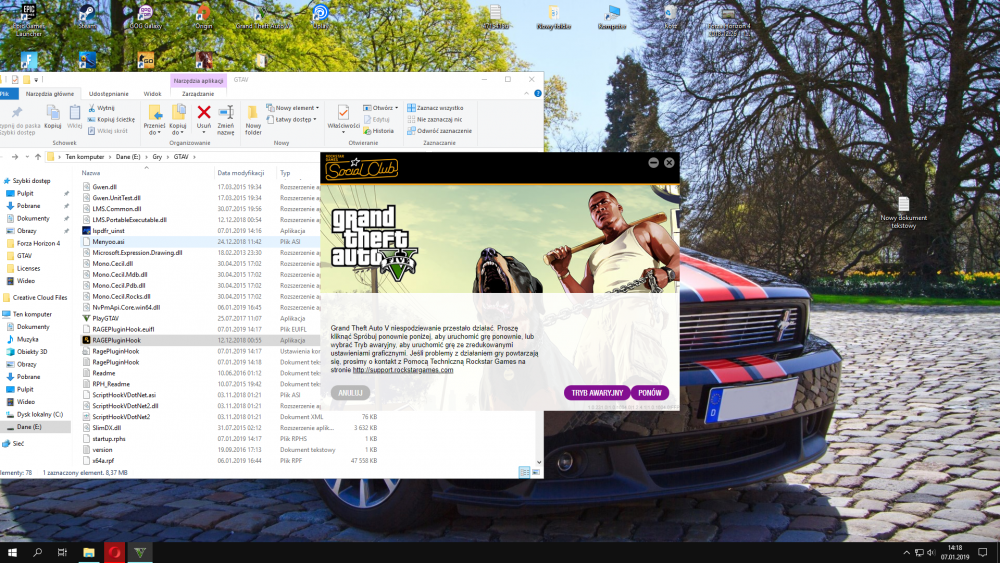1000x563 pixels.
Task: Click the Historia button in the ribbon
Action: pos(378,131)
